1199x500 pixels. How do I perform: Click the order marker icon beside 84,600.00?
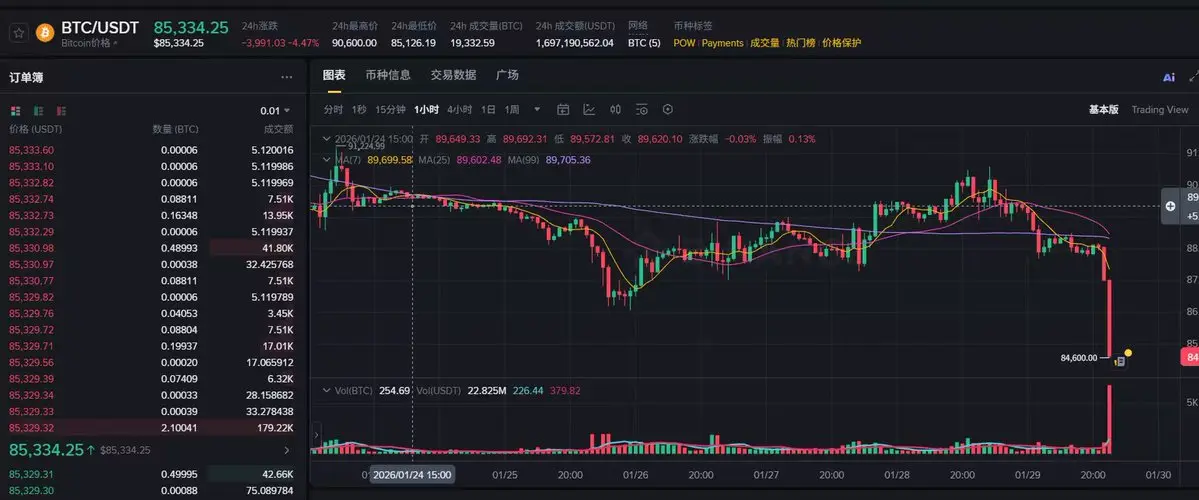(x=1119, y=361)
